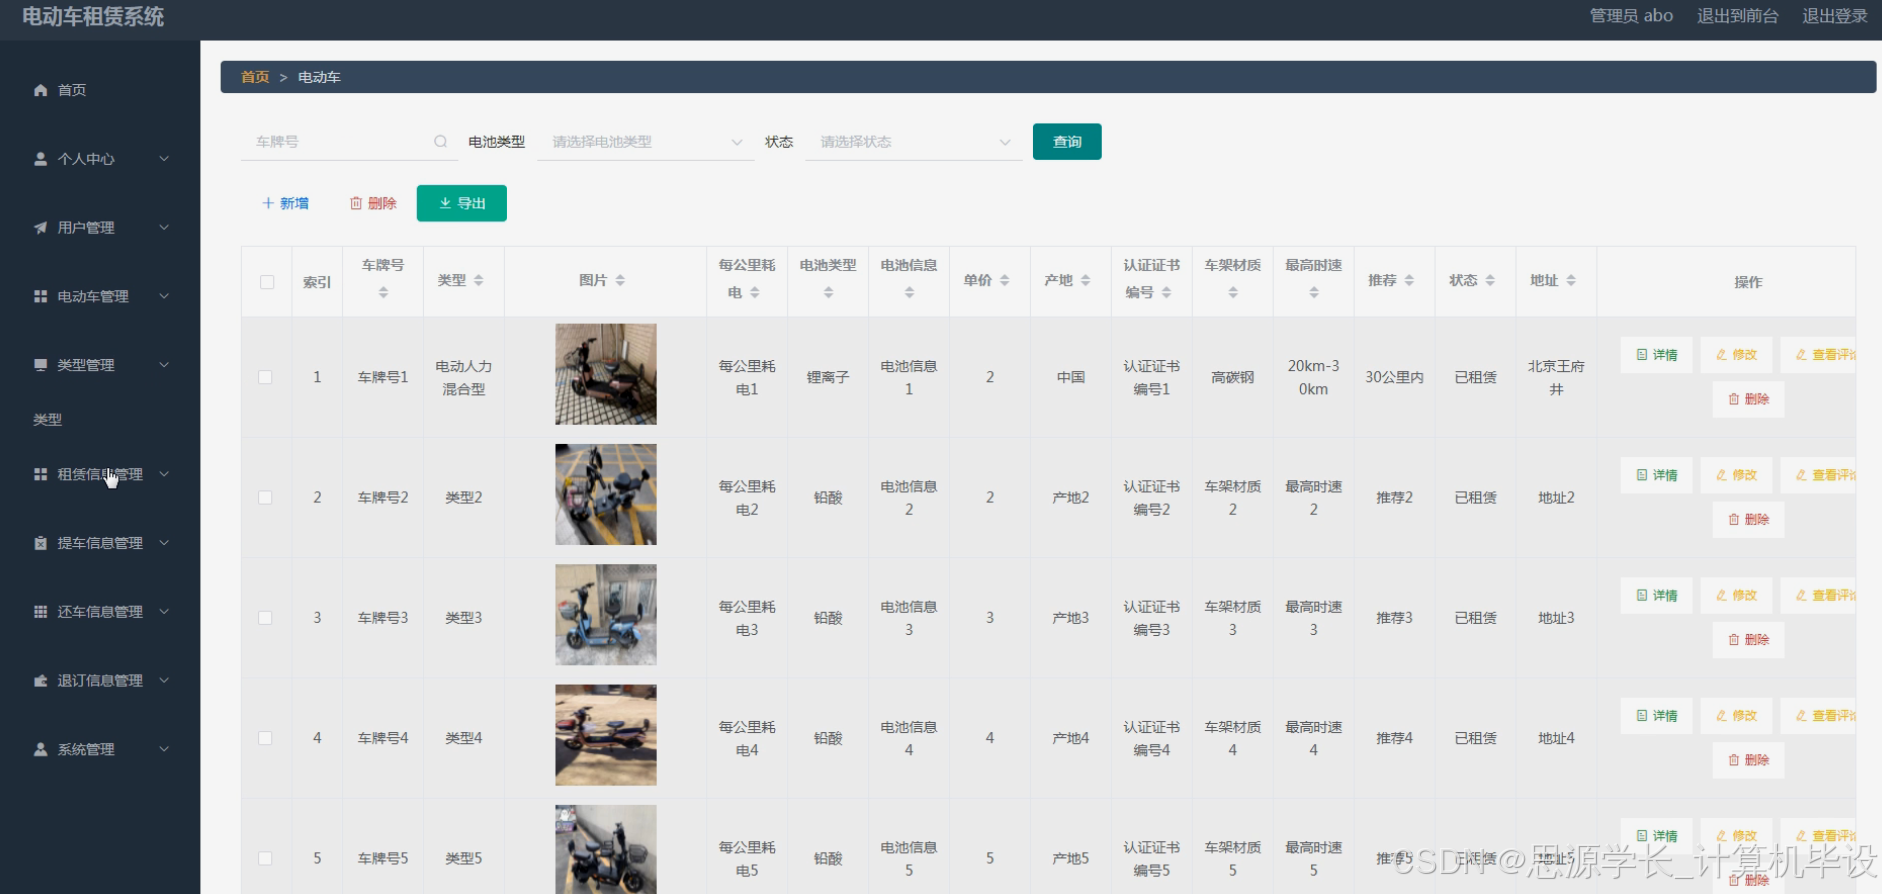This screenshot has height=894, width=1882.
Task: Open 详情 for the 车牌号1 row
Action: [x=1657, y=355]
